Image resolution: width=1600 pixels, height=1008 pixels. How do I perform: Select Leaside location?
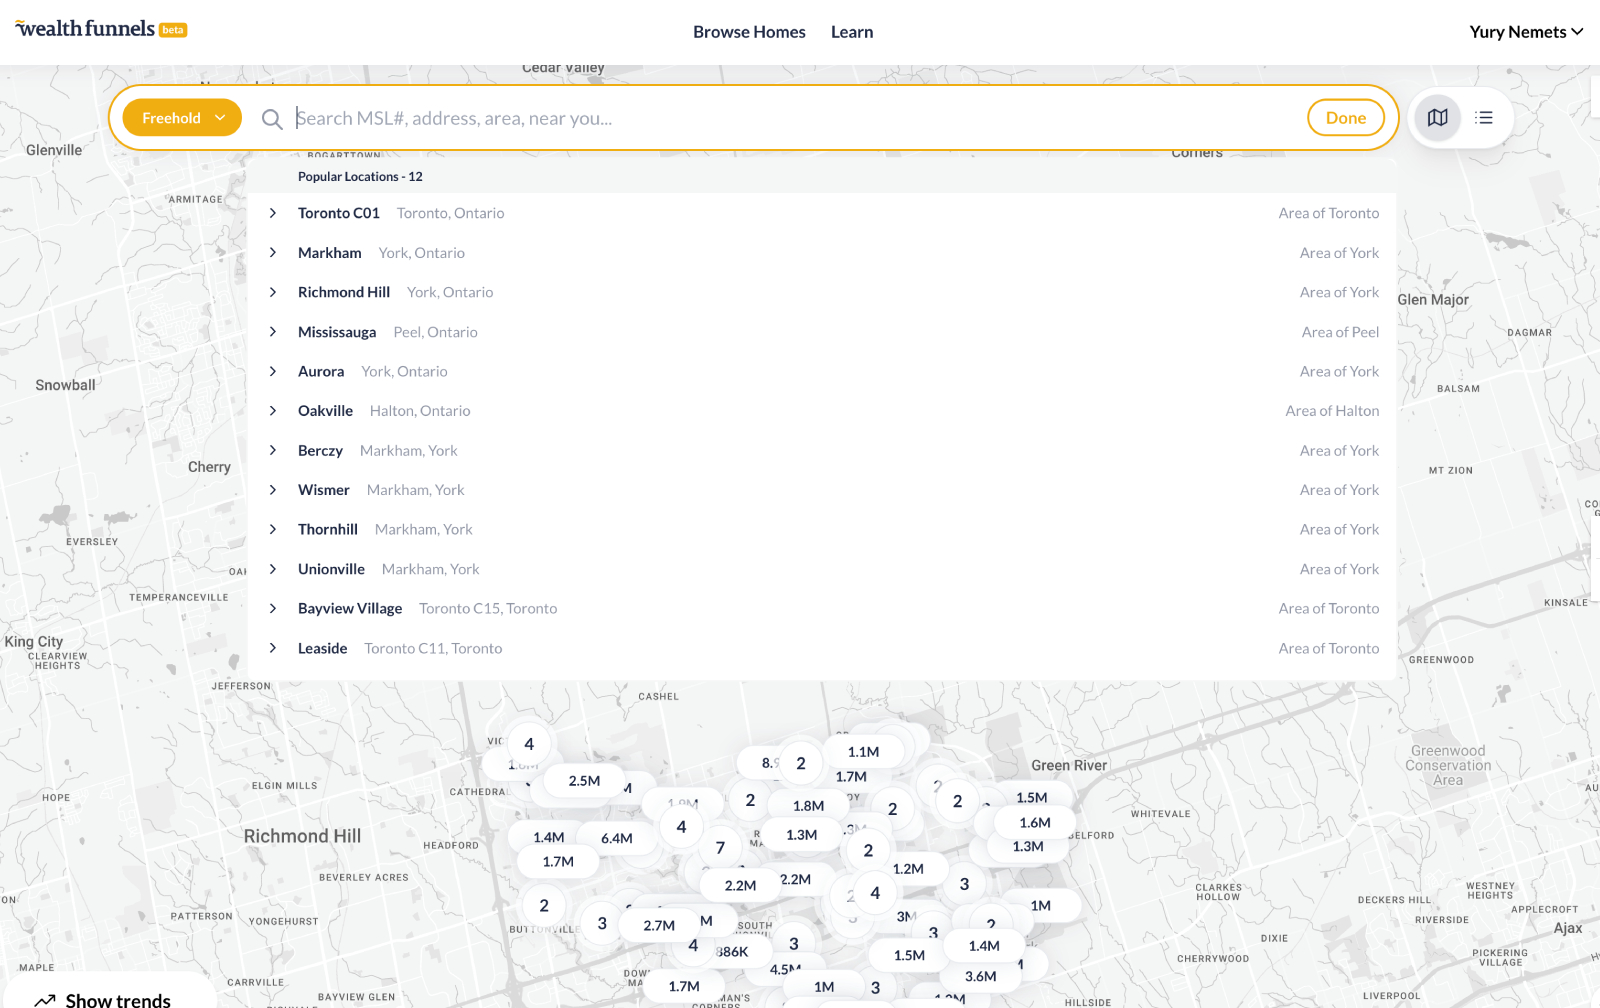(822, 648)
